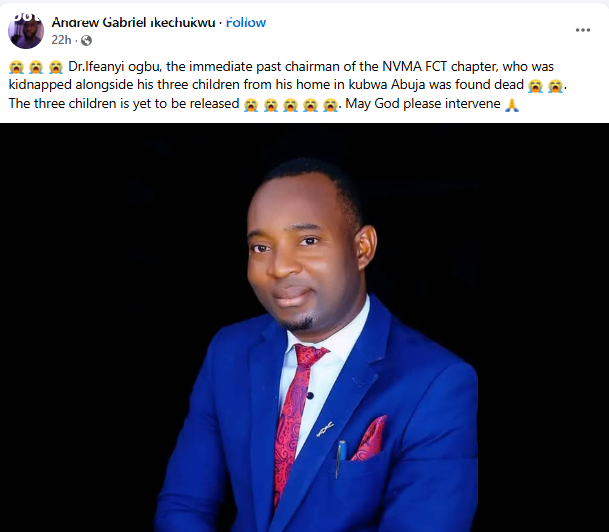This screenshot has width=609, height=532.
Task: Click the praying hands emoji
Action: [512, 104]
